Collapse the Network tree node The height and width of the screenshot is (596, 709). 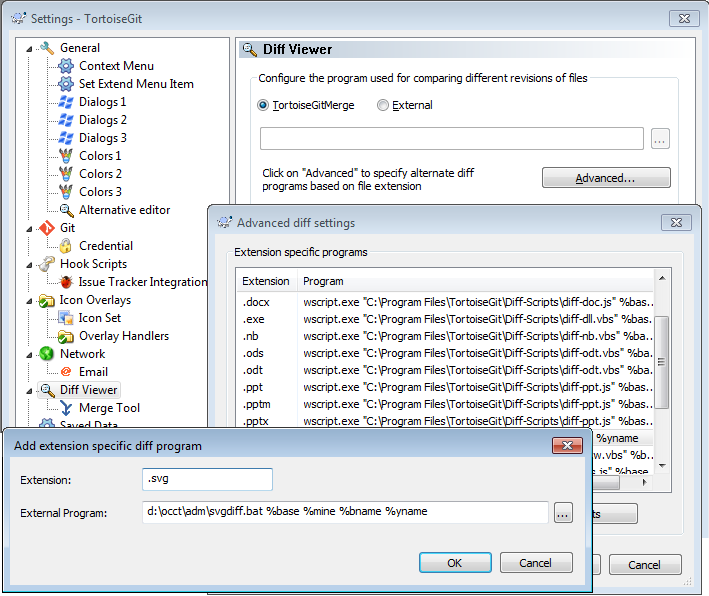click(x=29, y=355)
